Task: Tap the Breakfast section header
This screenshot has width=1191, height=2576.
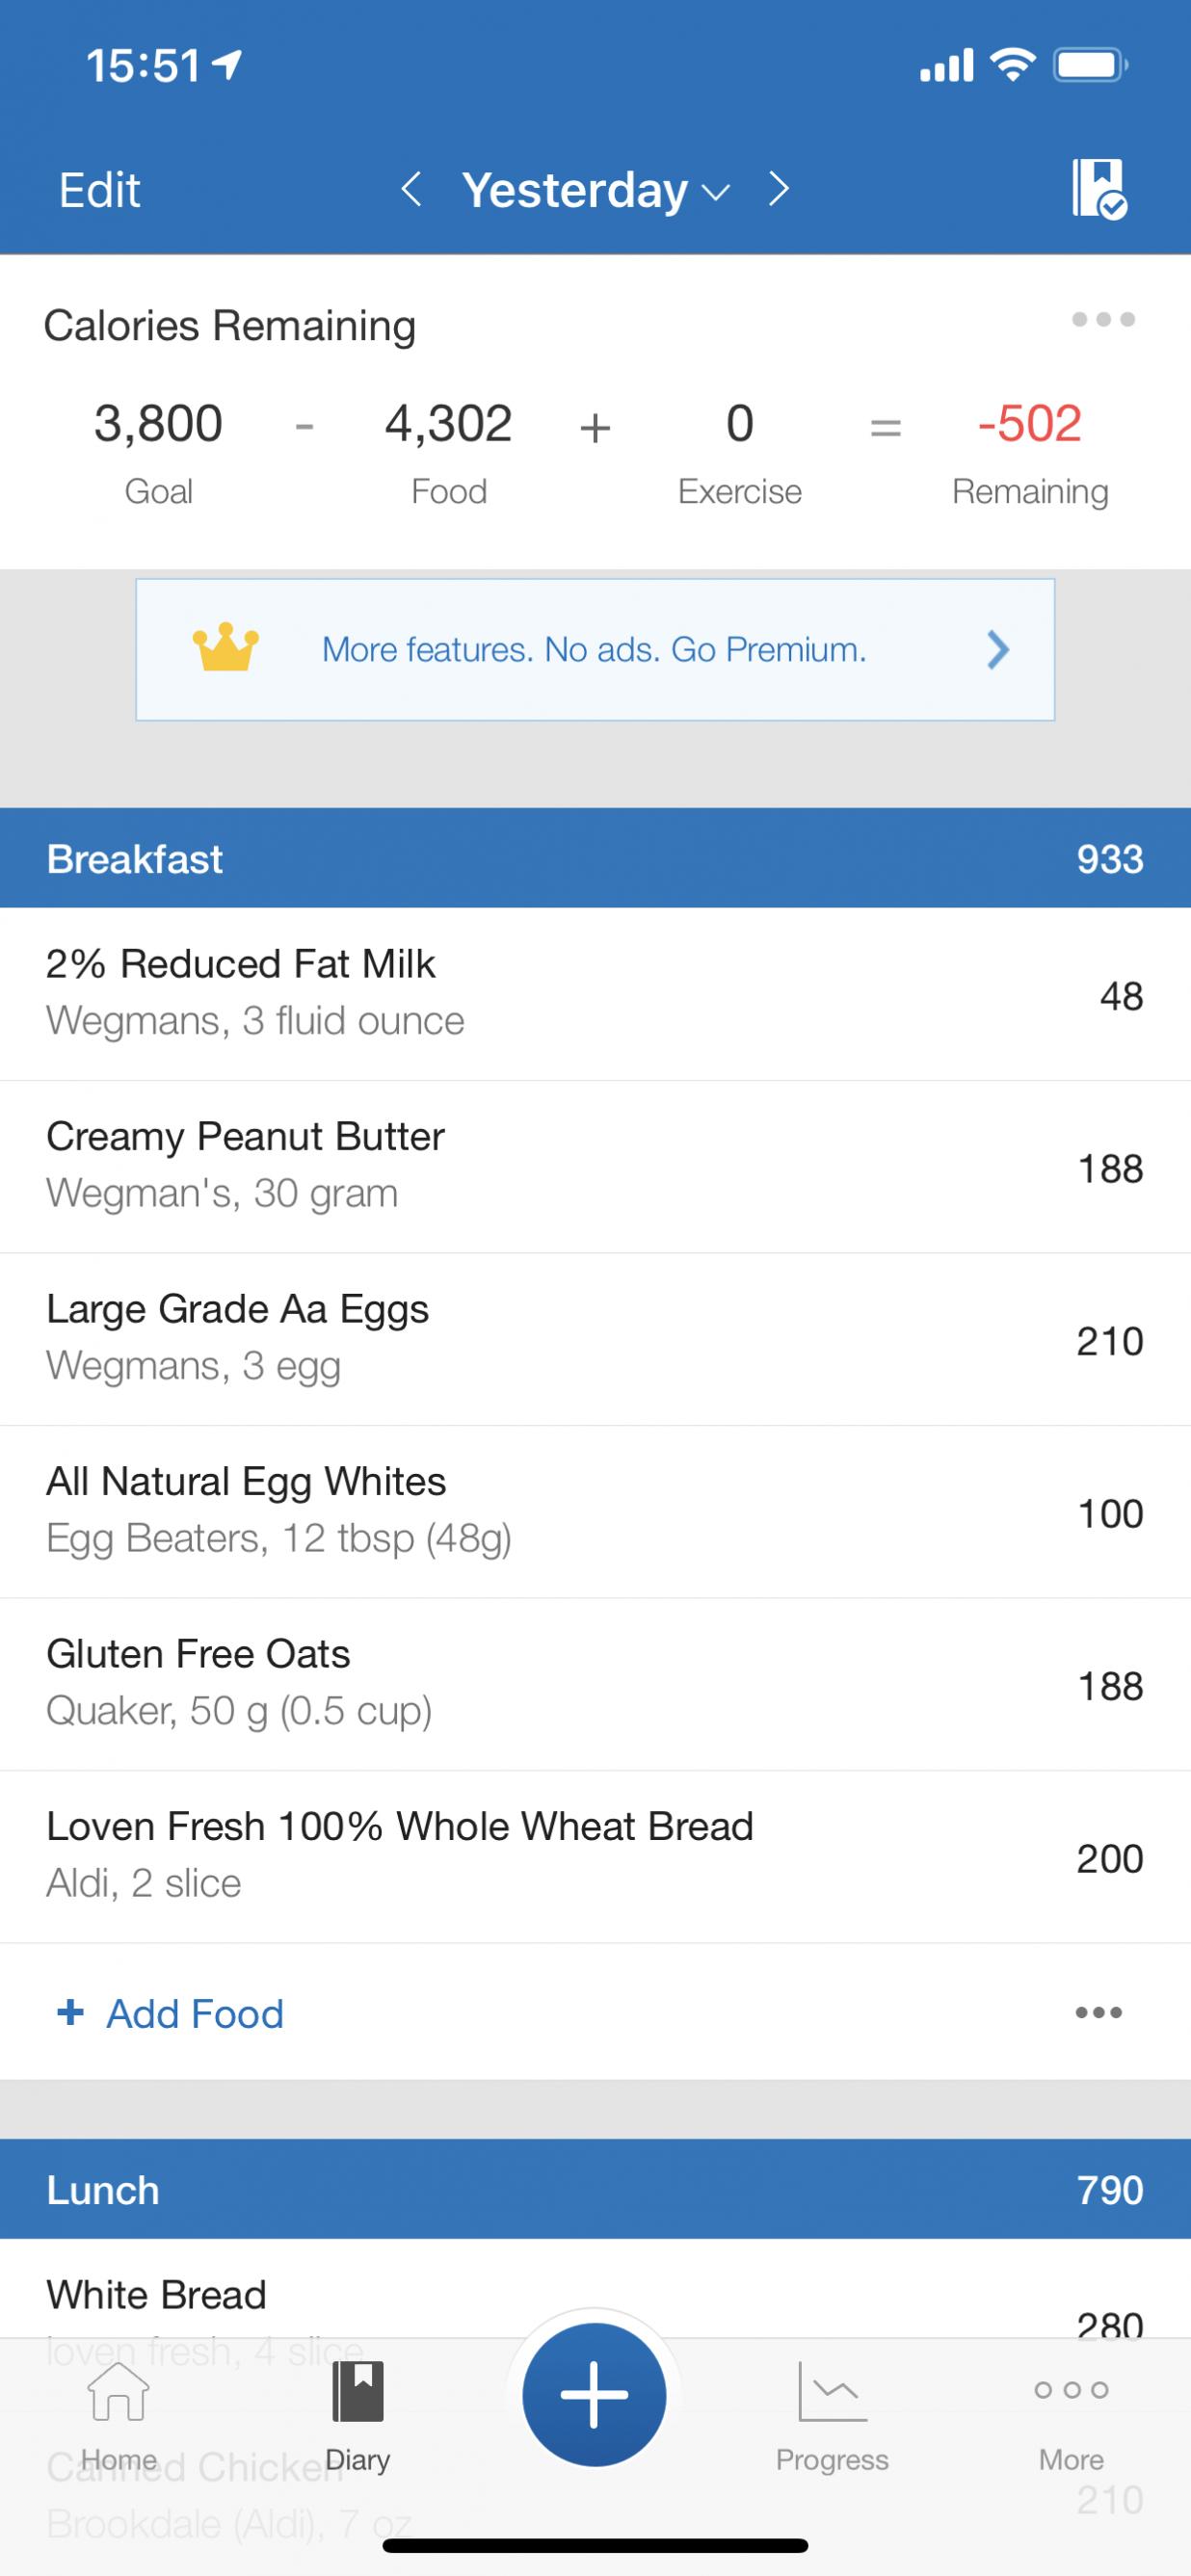Action: (595, 858)
